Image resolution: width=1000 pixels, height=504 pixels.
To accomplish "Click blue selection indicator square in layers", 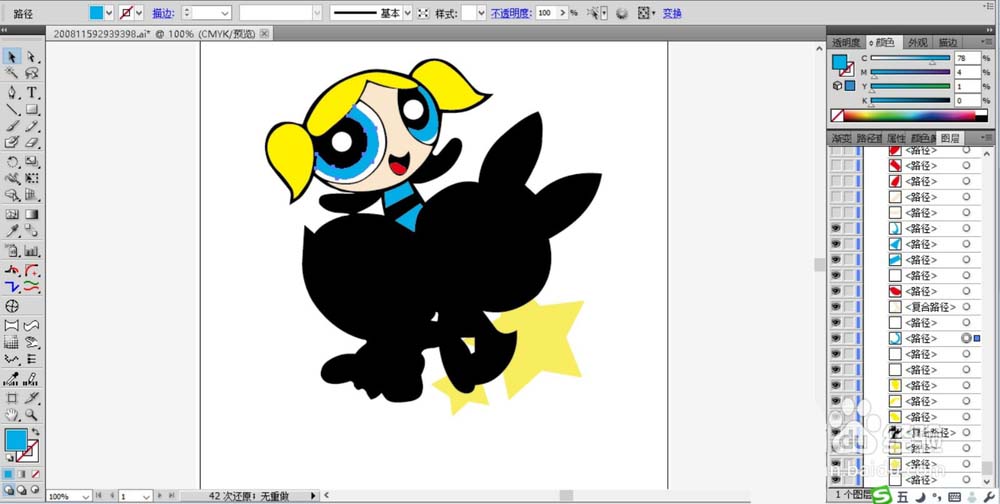I will pos(977,338).
